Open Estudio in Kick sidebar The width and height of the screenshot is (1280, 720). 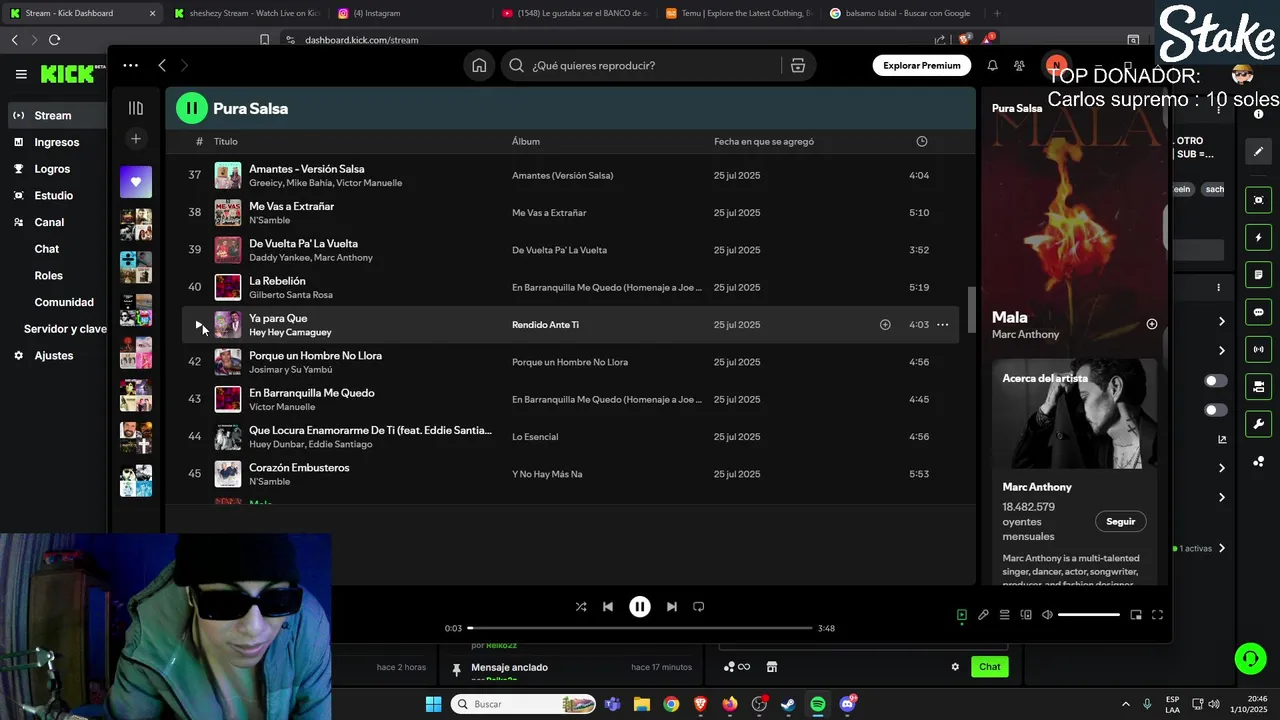pos(54,195)
